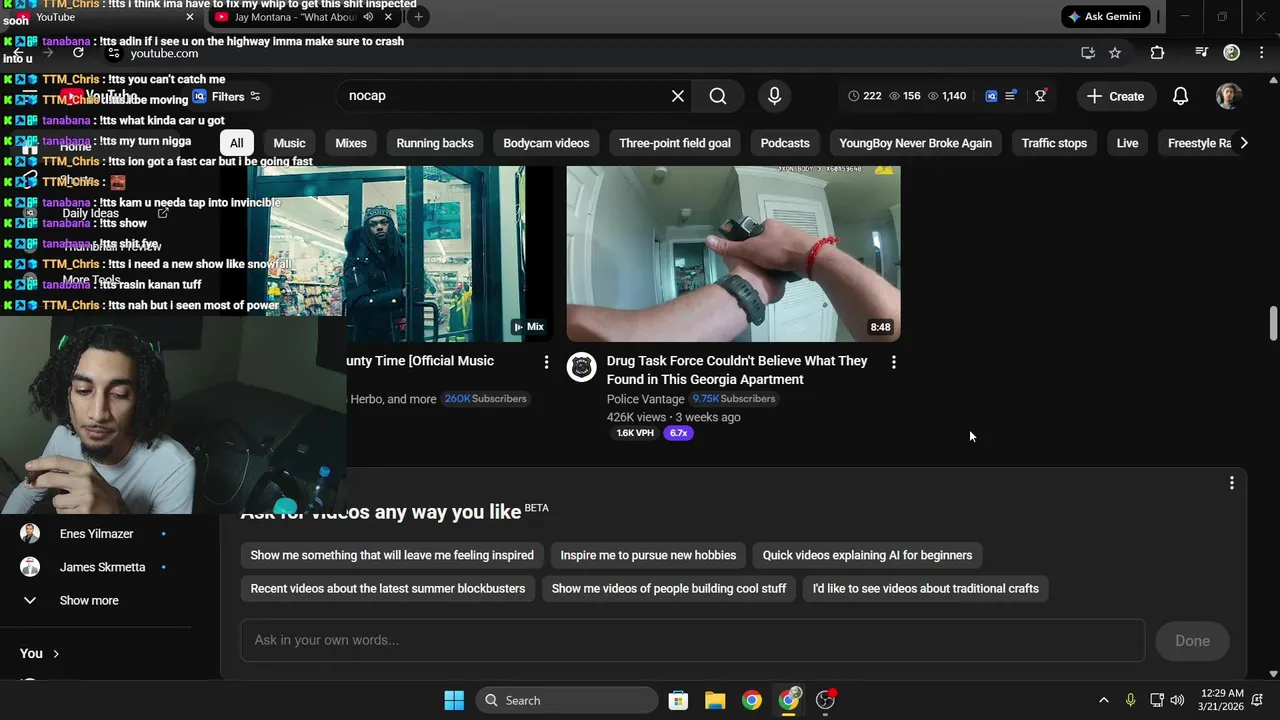Mute the Jay Montana tab audio
Viewport: 1280px width, 720px height.
[368, 17]
